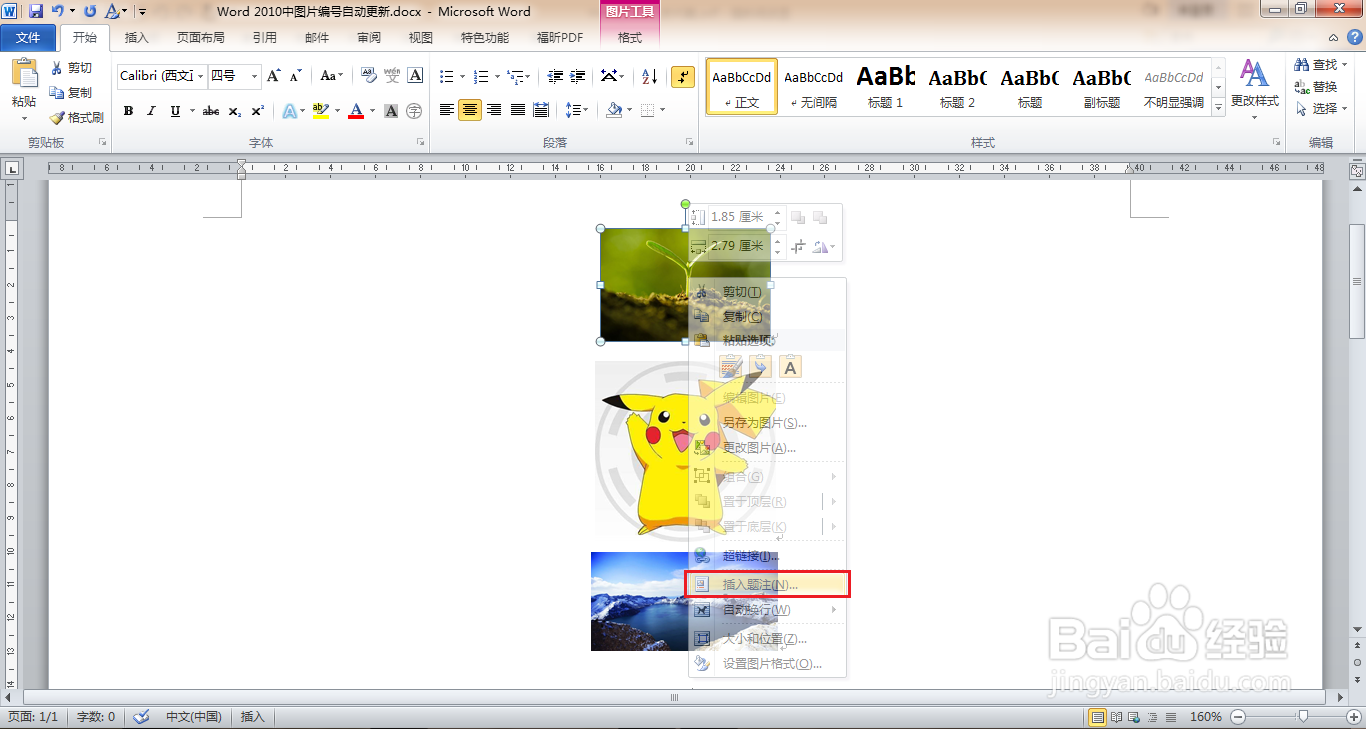The height and width of the screenshot is (729, 1366).
Task: Click the increase indent icon
Action: 577,76
